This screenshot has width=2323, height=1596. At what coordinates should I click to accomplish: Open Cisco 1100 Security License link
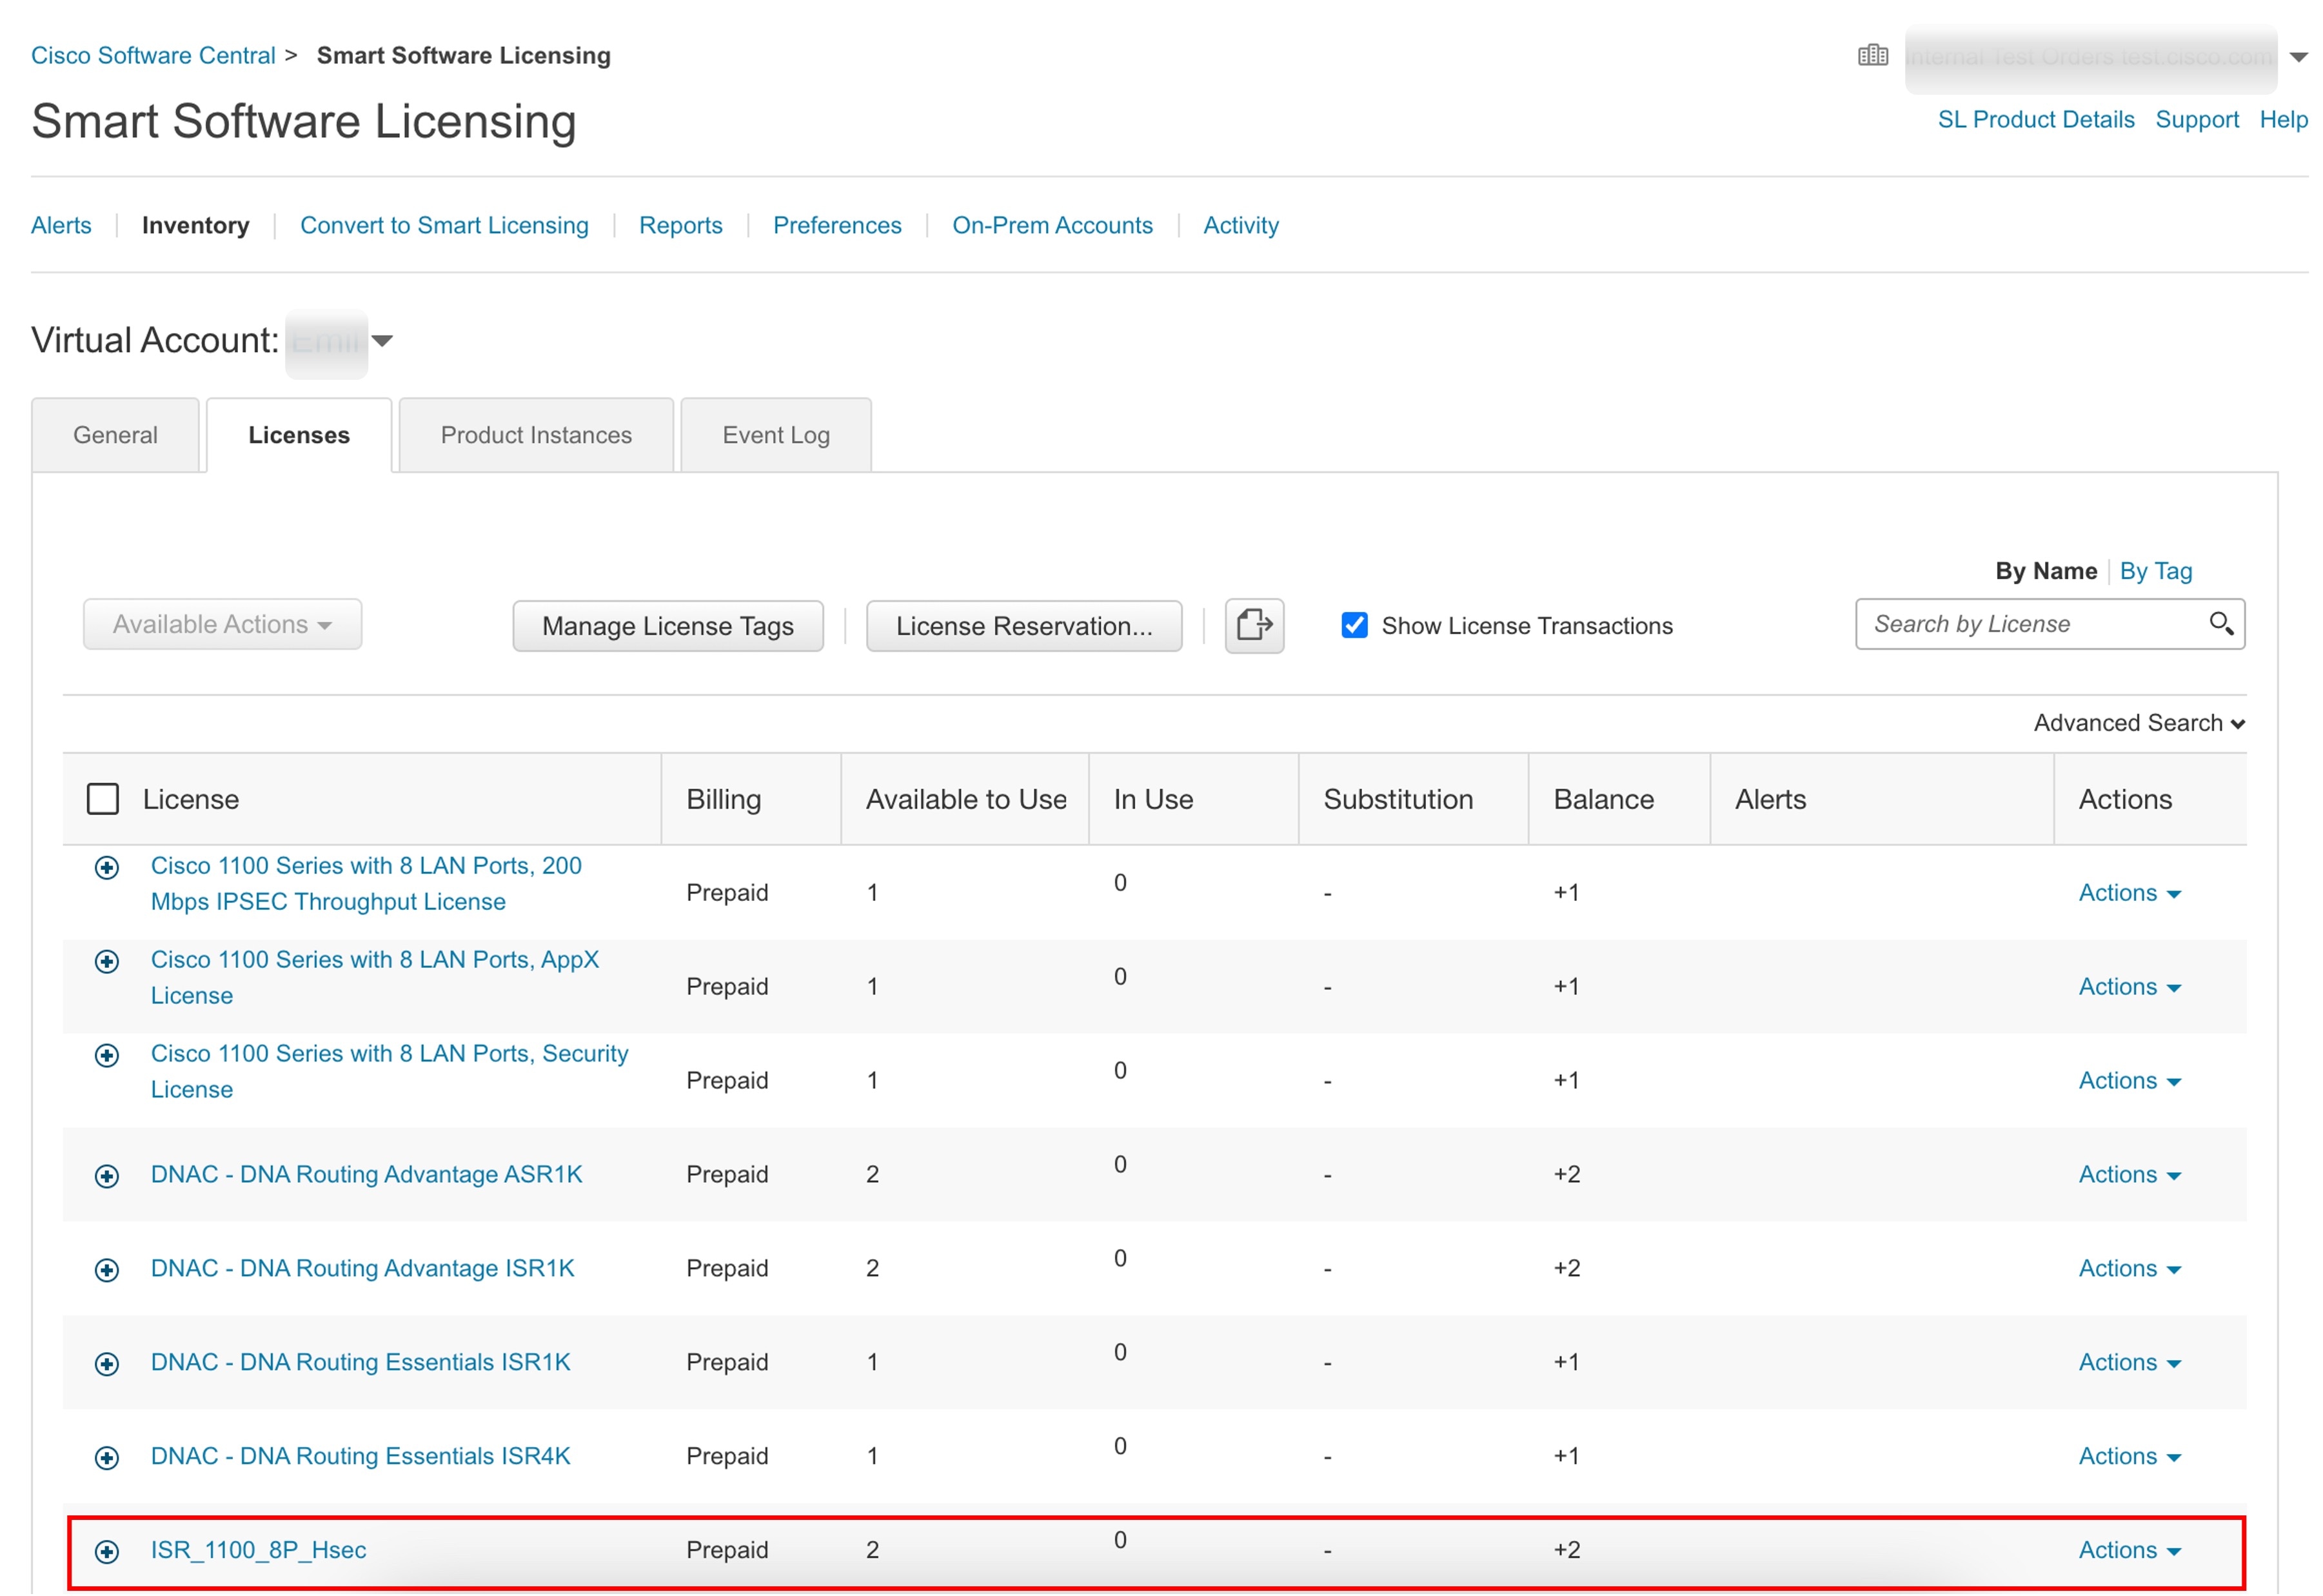[x=390, y=1072]
